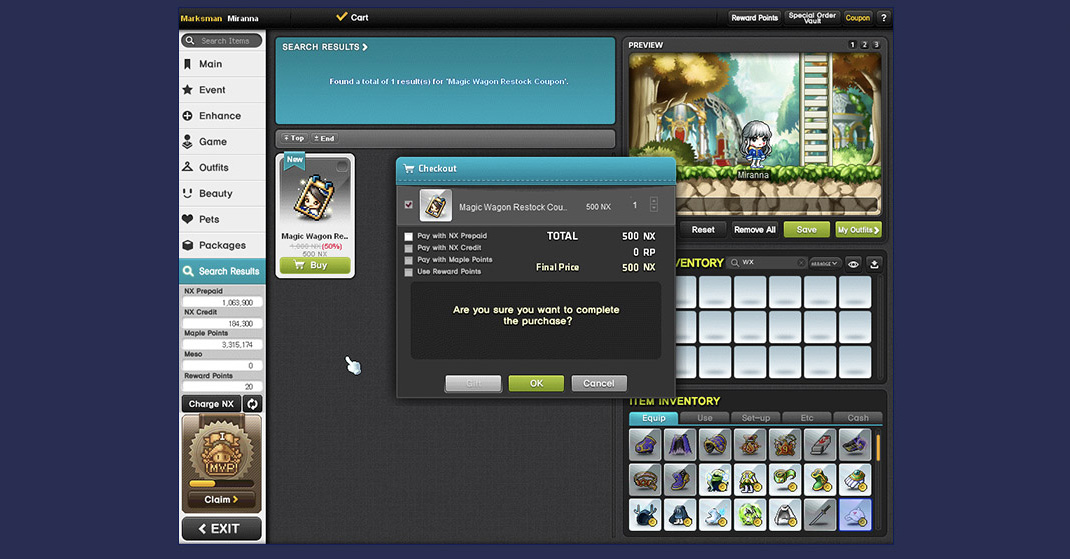This screenshot has width=1070, height=559.
Task: Click the Search Items field
Action: click(x=222, y=41)
